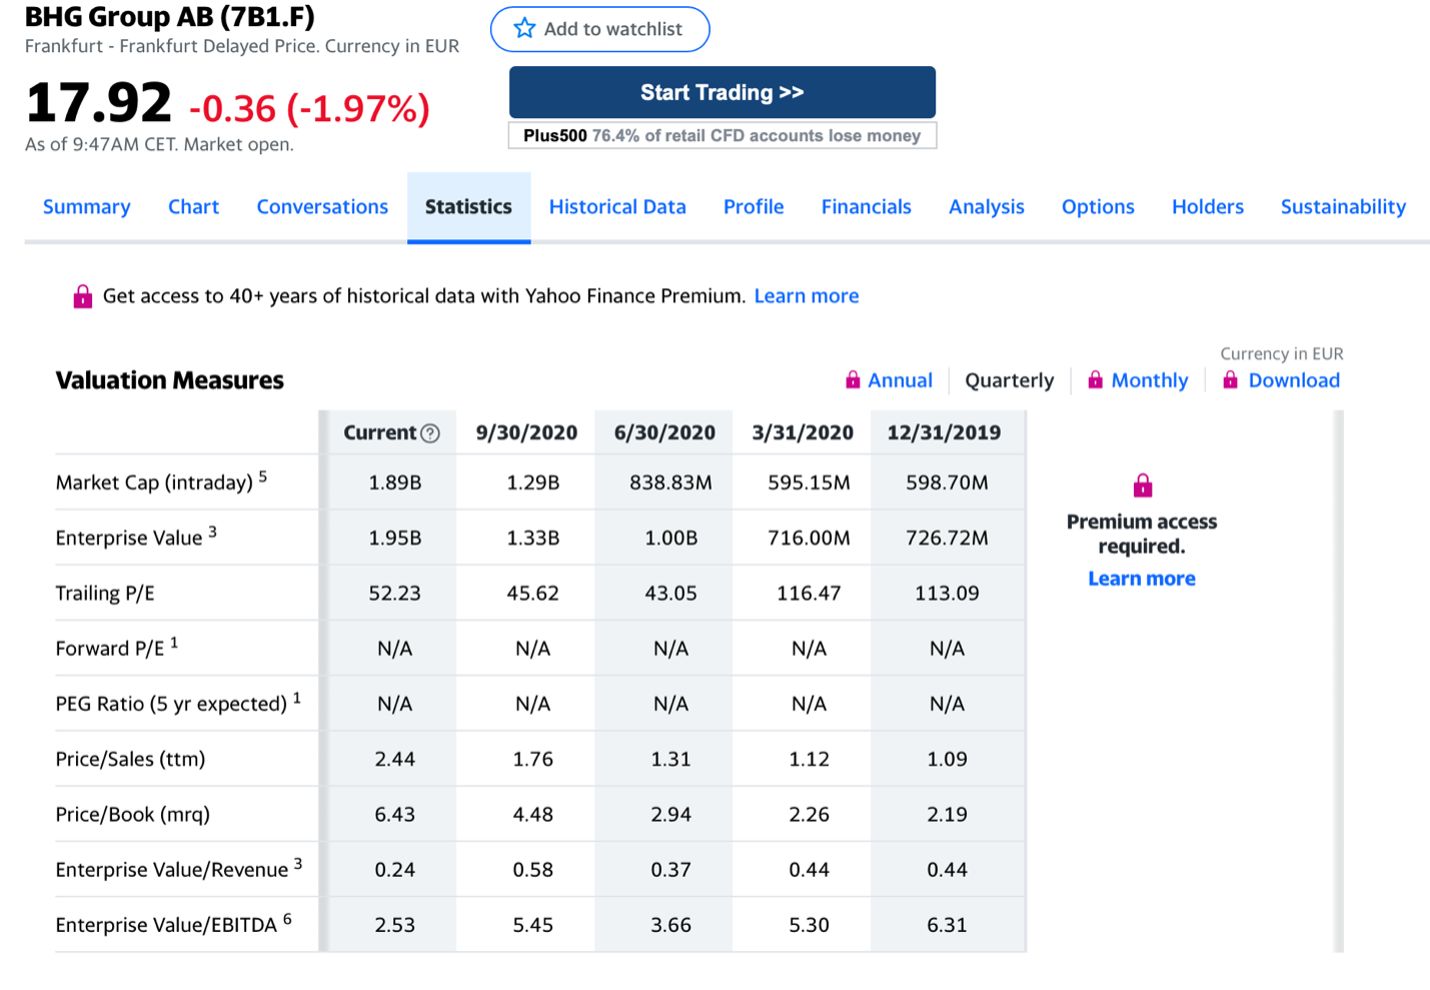Click the lock icon beside Download
Viewport: 1430px width, 990px height.
pyautogui.click(x=1230, y=380)
